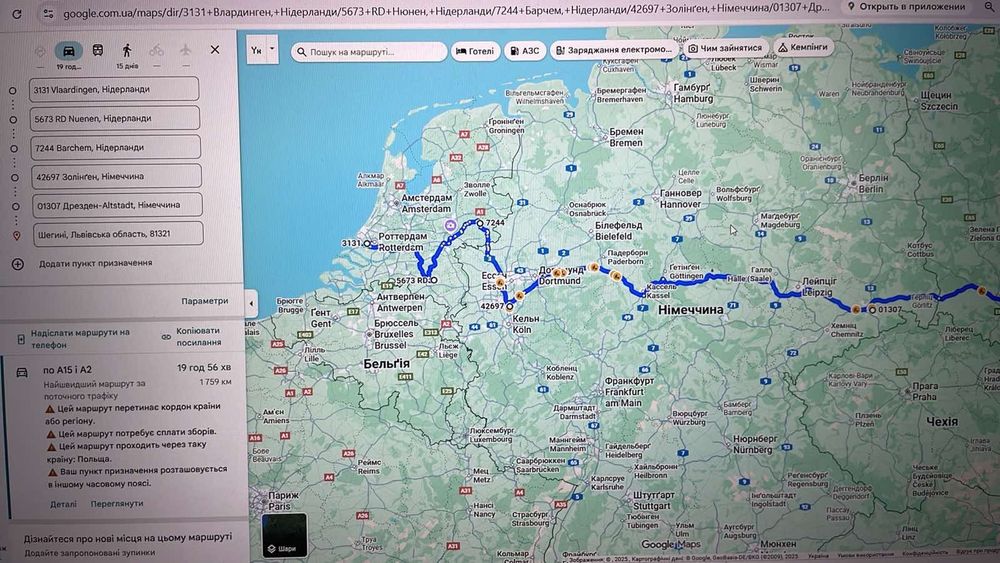Reload the page with the browser refresh icon

click(17, 13)
